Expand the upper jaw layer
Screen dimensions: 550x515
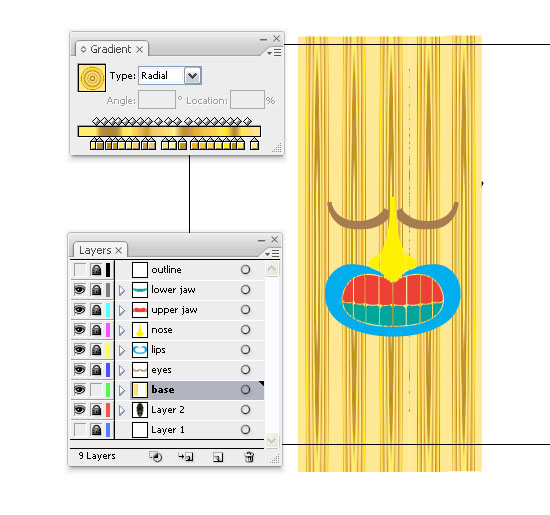[x=122, y=310]
